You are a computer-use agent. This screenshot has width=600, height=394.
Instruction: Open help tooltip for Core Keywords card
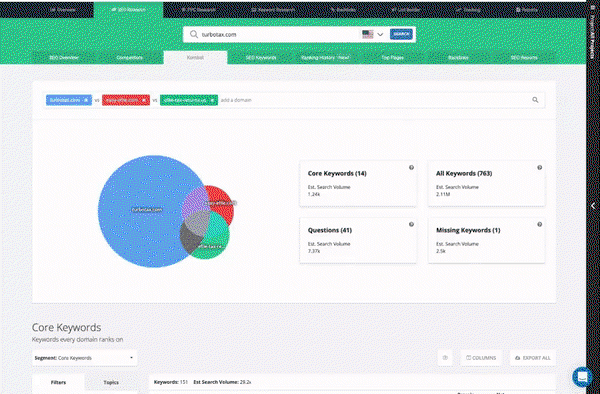click(411, 168)
